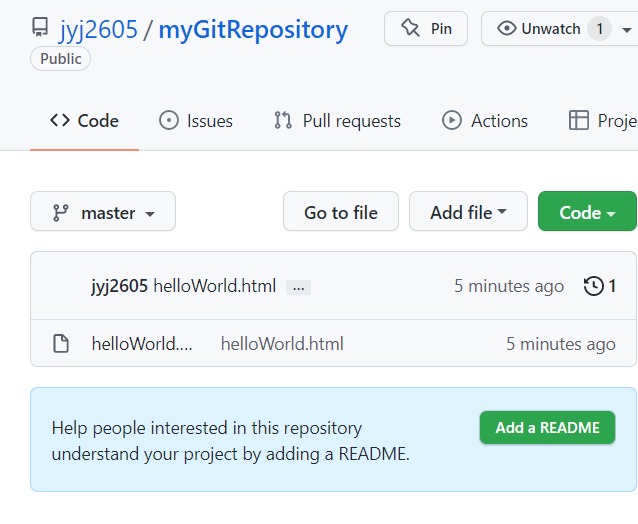This screenshot has width=638, height=524.
Task: Switch to the Issues tab
Action: point(196,121)
